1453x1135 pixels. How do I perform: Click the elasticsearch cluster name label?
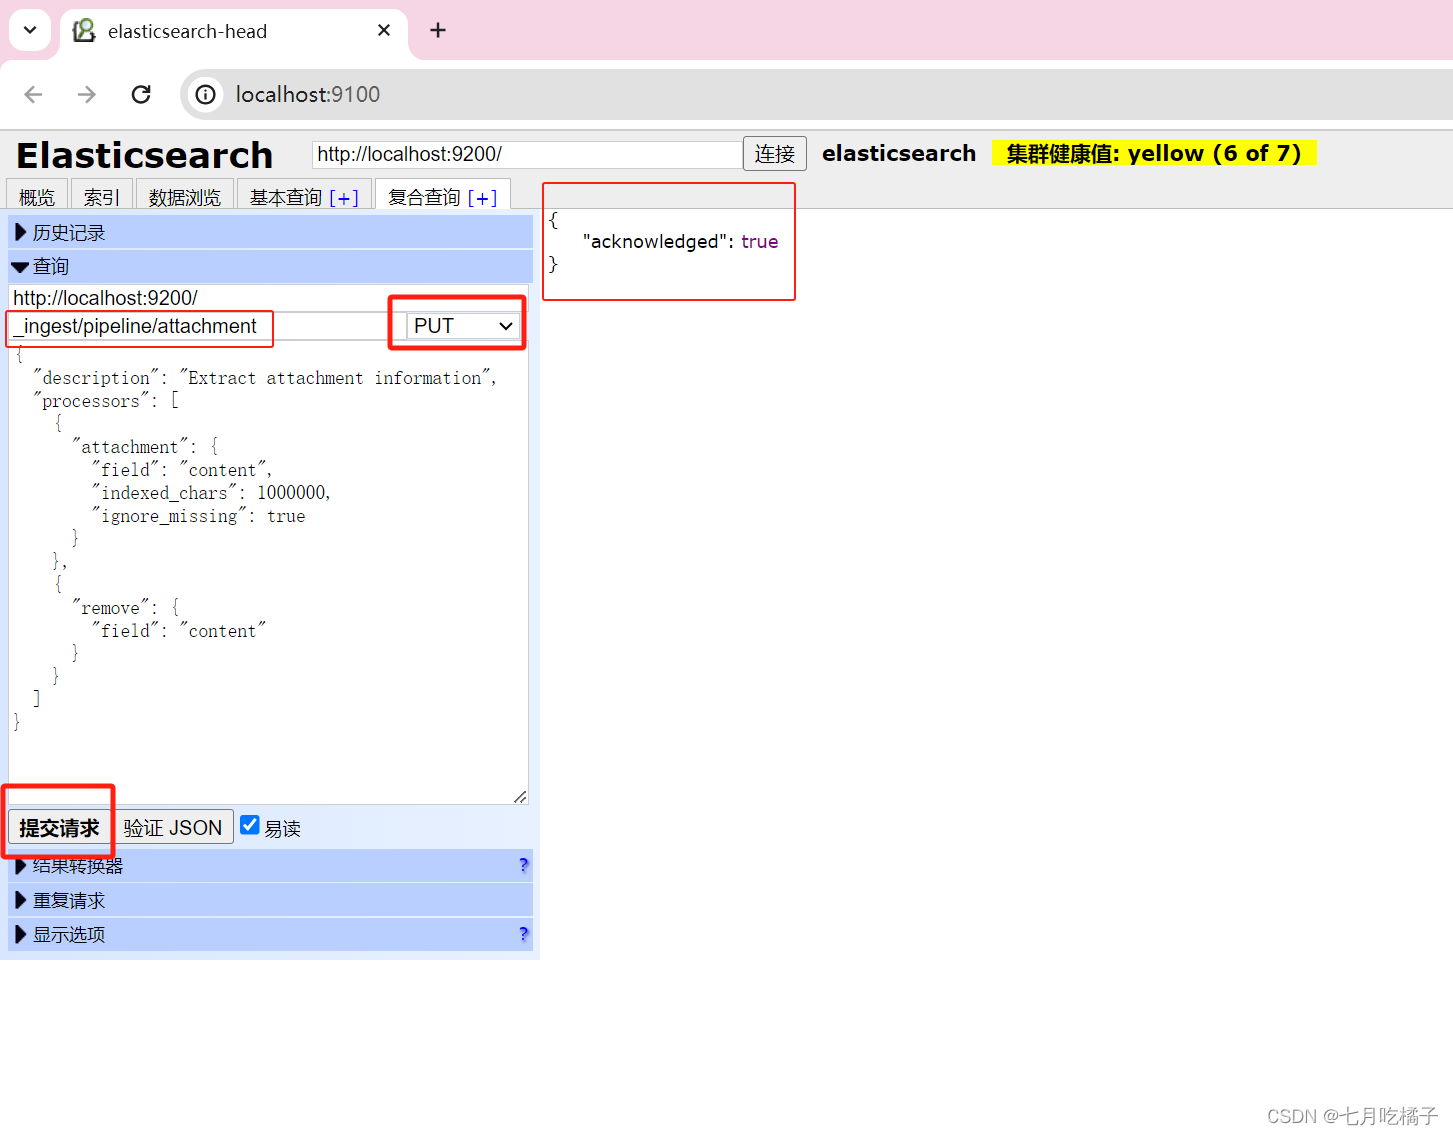(x=899, y=153)
